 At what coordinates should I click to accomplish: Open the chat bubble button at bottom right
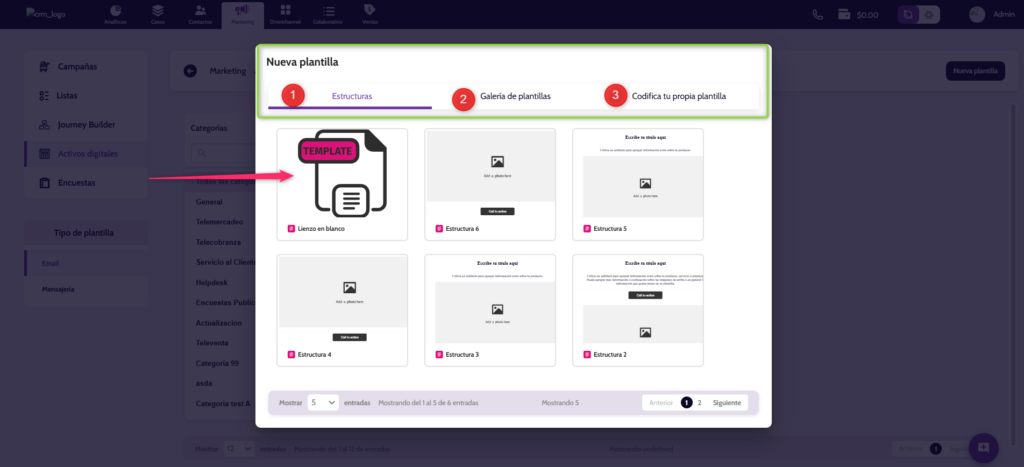(983, 447)
